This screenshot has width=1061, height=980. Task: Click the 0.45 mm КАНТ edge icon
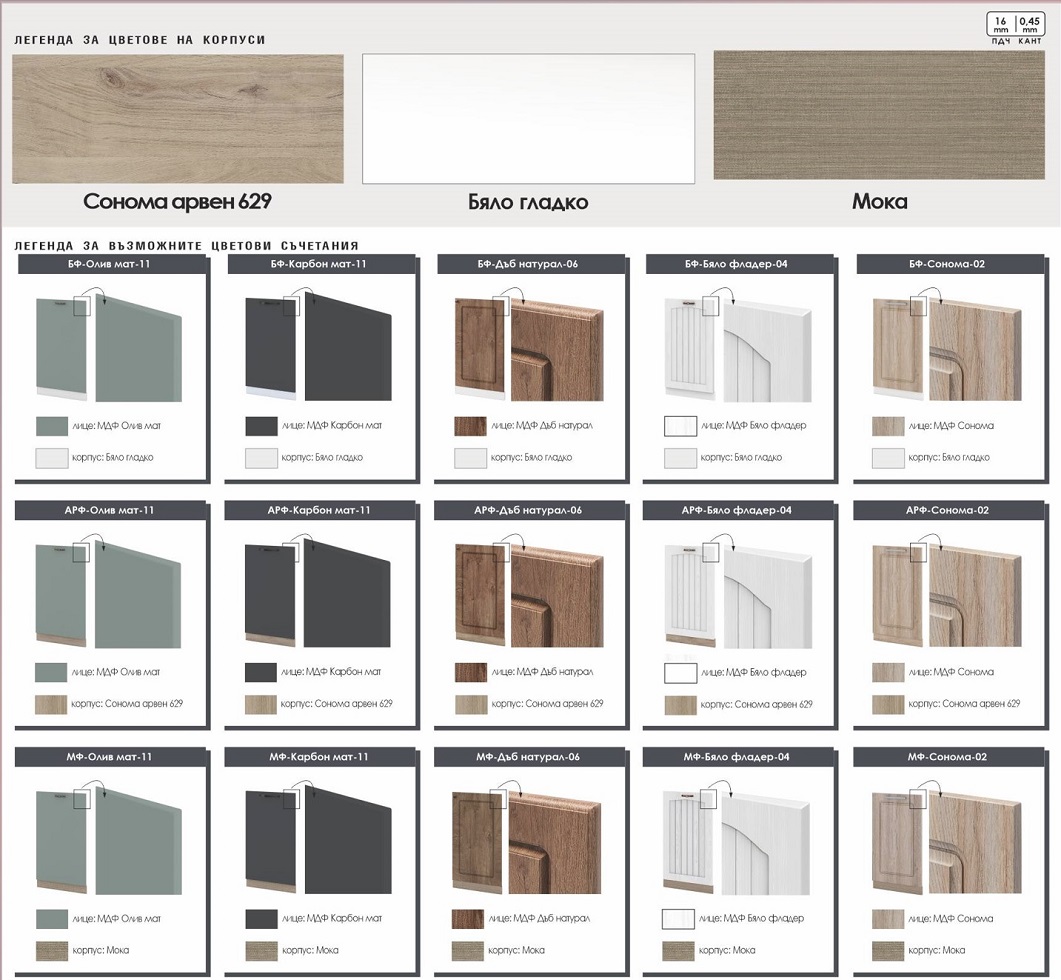(1030, 26)
